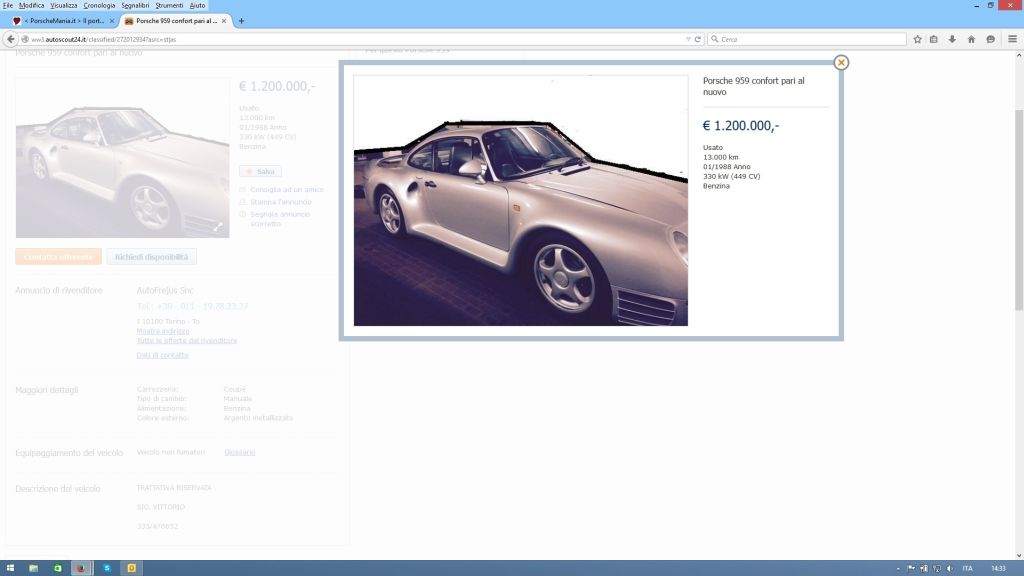Click popup title Porsche 959 confort pari al nuovo

(x=754, y=86)
